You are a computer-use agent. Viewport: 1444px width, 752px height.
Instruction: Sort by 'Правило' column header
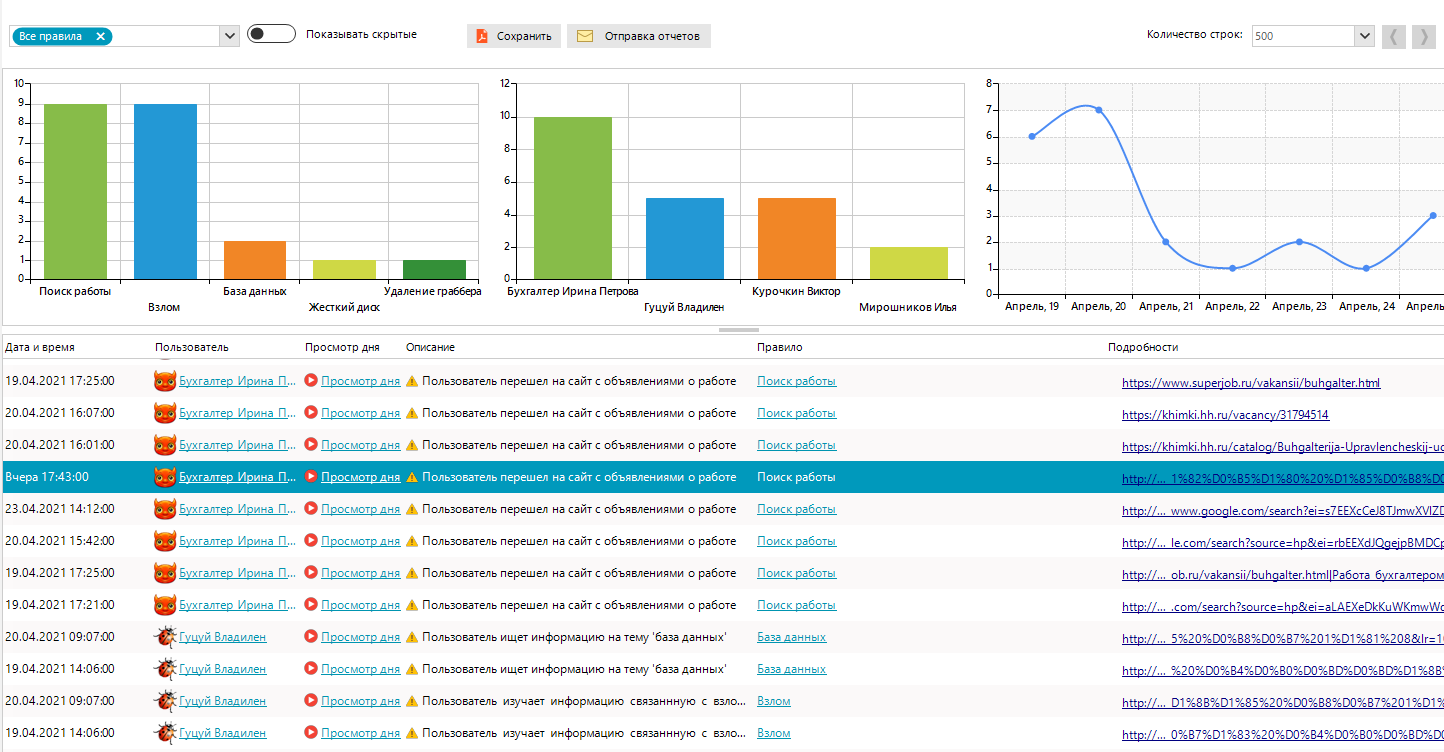(780, 347)
